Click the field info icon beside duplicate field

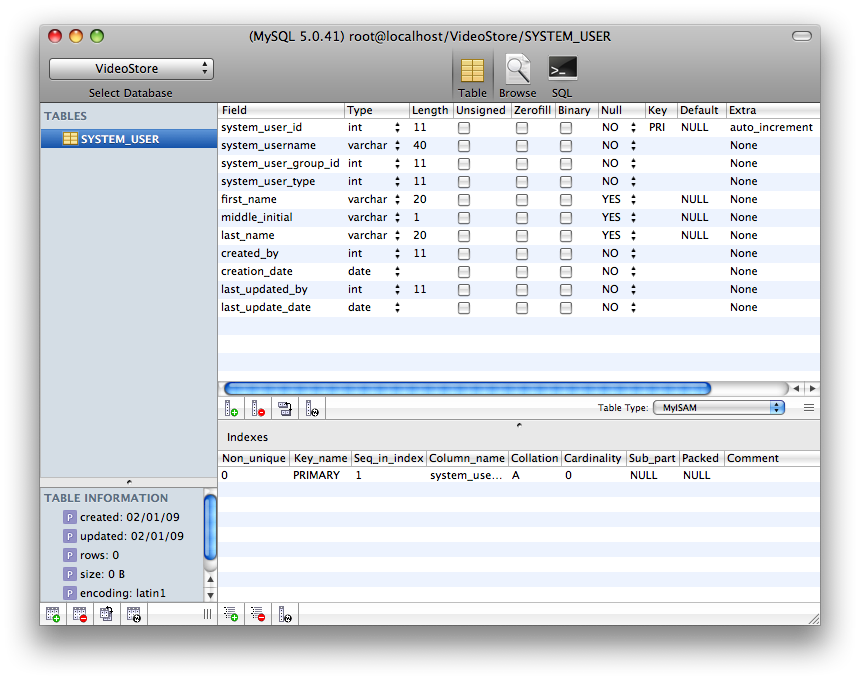(312, 409)
